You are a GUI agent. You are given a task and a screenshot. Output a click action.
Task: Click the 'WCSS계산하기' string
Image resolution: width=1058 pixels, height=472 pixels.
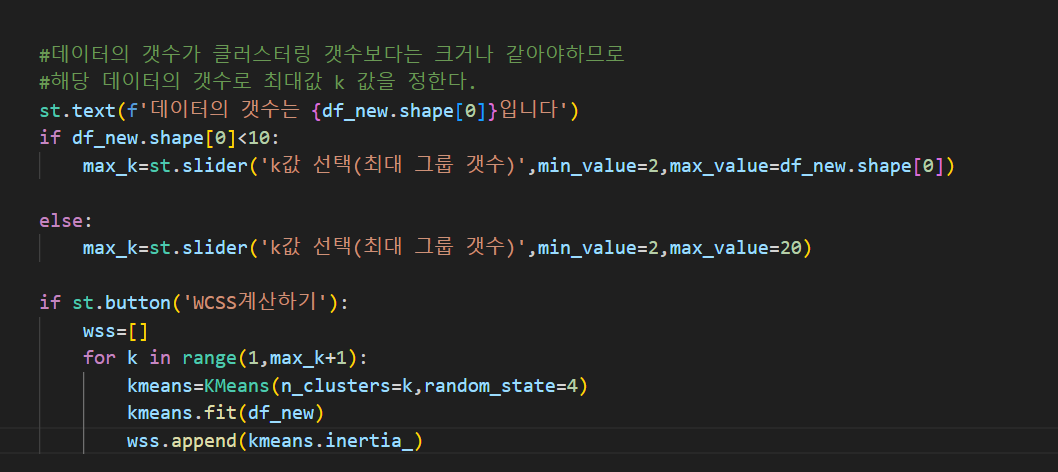point(254,303)
